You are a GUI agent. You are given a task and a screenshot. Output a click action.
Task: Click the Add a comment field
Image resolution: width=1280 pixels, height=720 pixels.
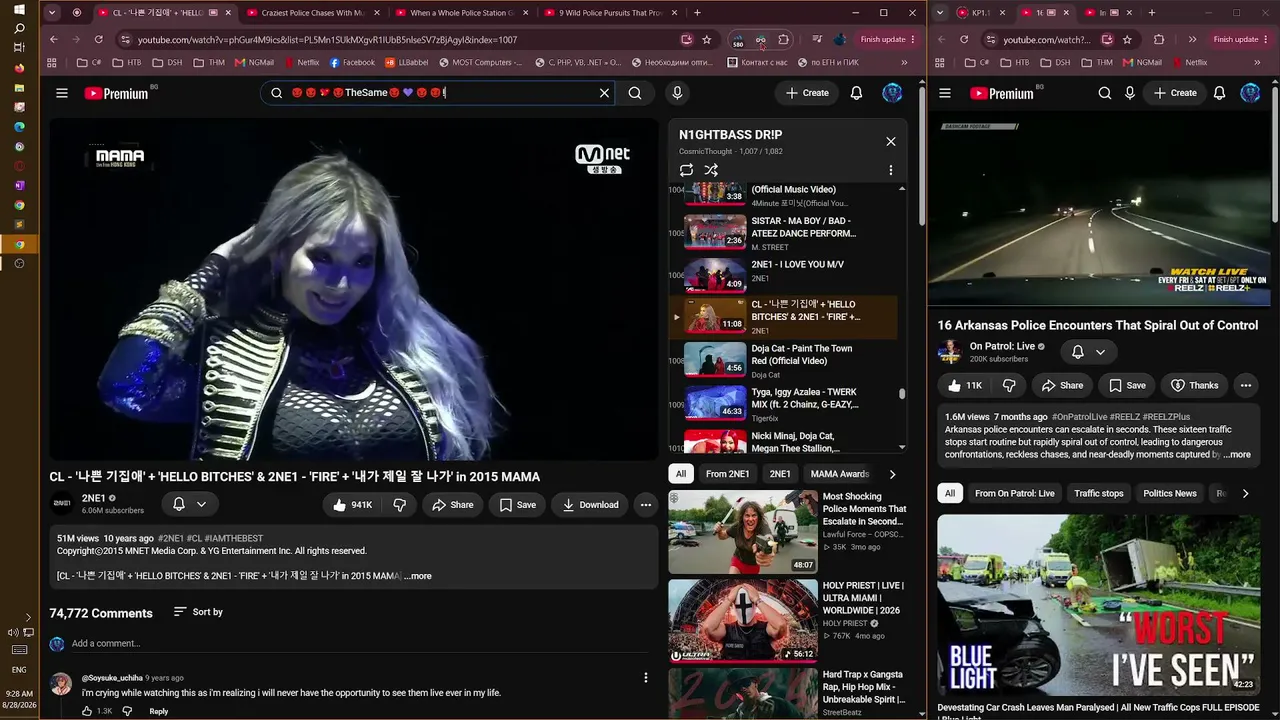(352, 643)
